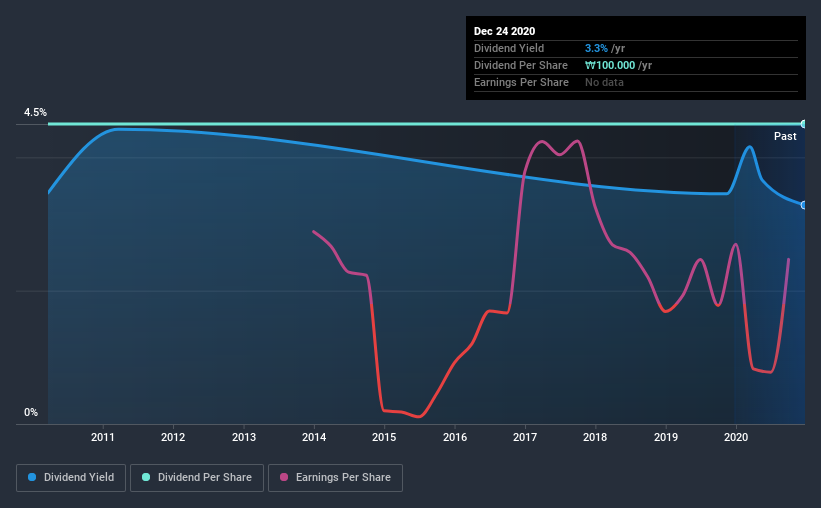The height and width of the screenshot is (508, 821).
Task: Click the 2012 x-axis label
Action: (173, 437)
